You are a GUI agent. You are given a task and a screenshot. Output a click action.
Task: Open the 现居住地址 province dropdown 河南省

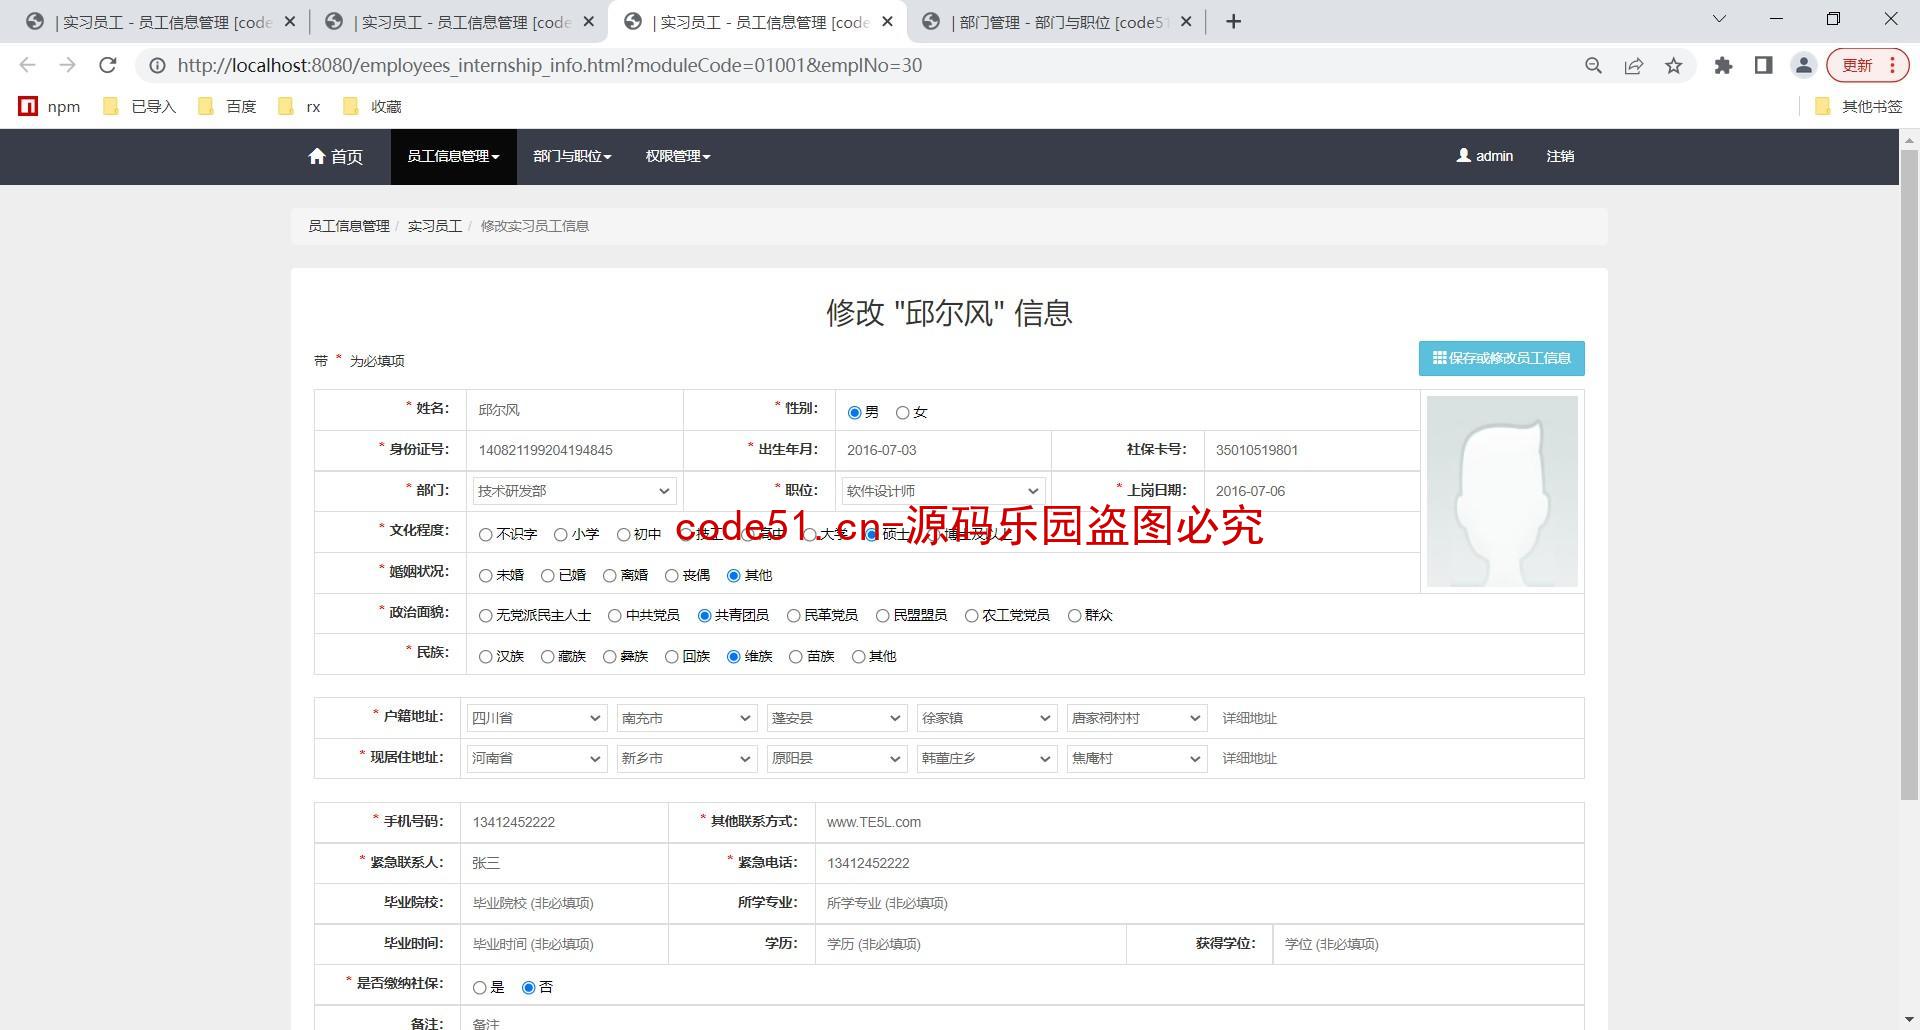pos(537,758)
